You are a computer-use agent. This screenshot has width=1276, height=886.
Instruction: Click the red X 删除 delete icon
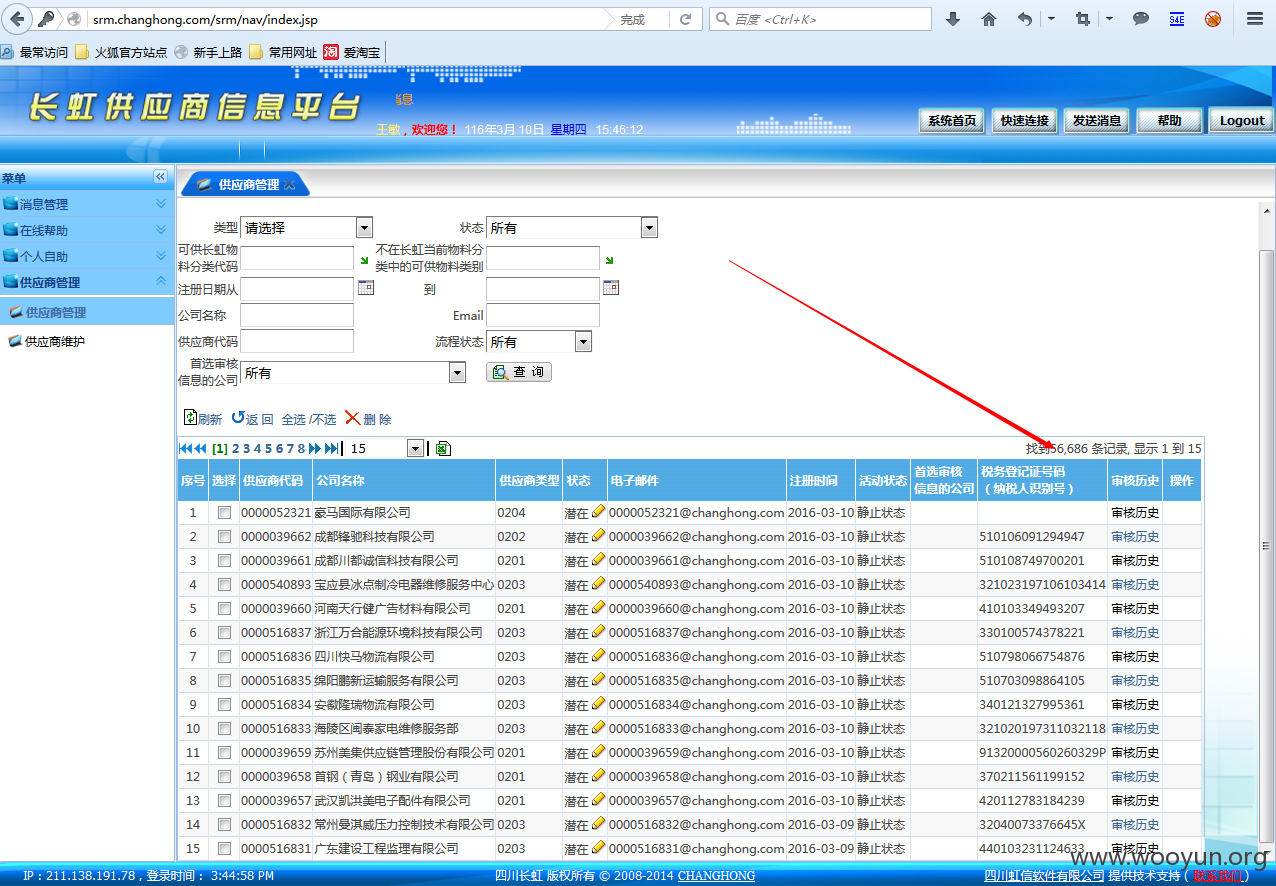352,418
